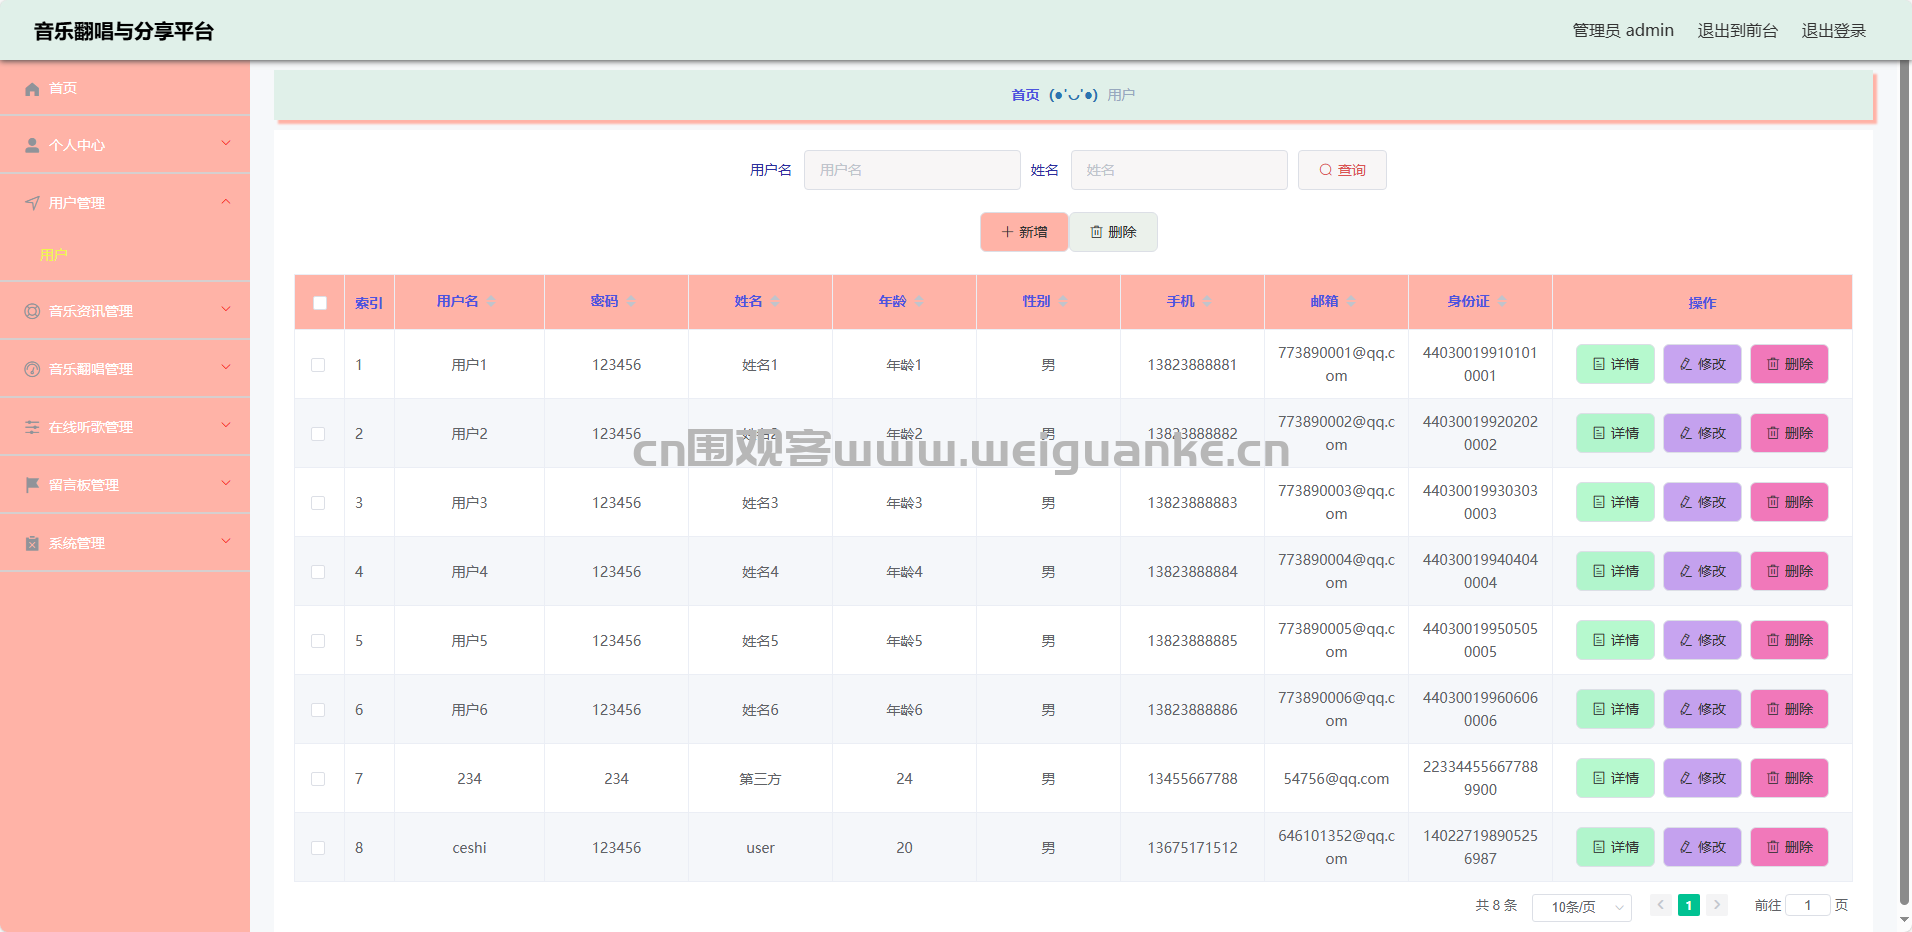Check the row checkbox for 用户4
Viewport: 1912px width, 932px height.
coord(318,572)
